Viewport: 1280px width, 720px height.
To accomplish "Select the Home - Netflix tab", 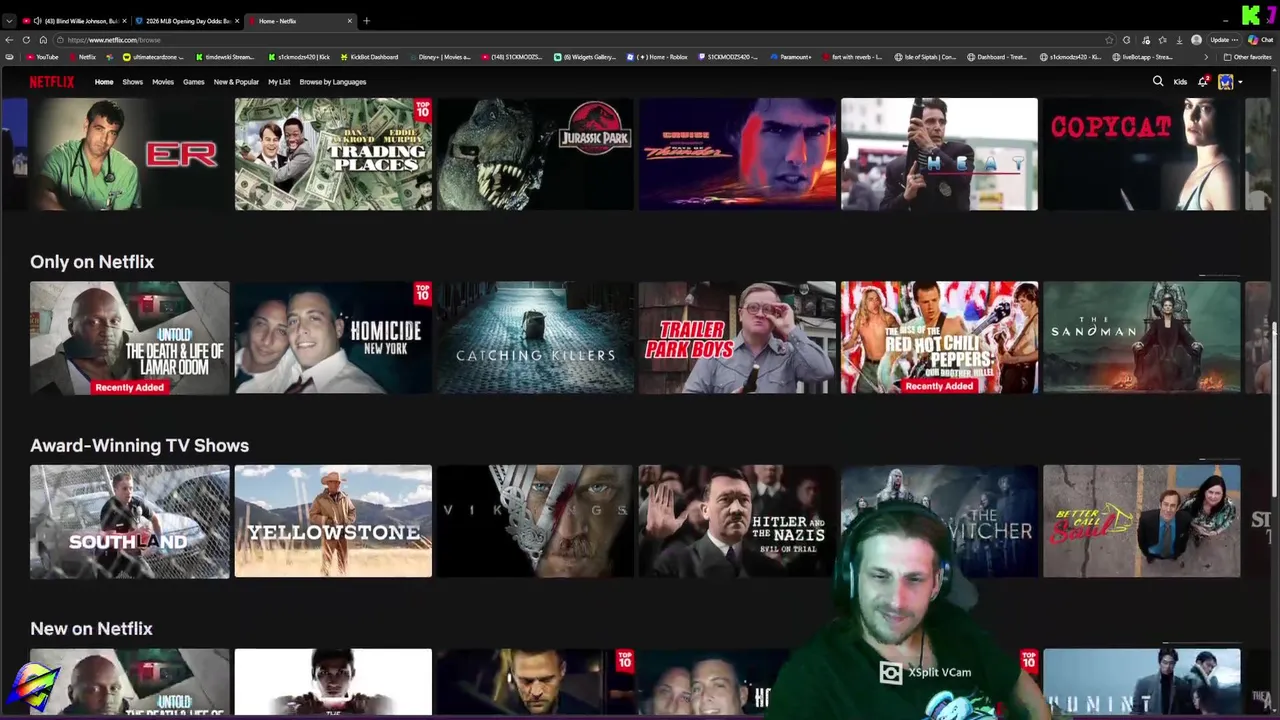I will [300, 21].
